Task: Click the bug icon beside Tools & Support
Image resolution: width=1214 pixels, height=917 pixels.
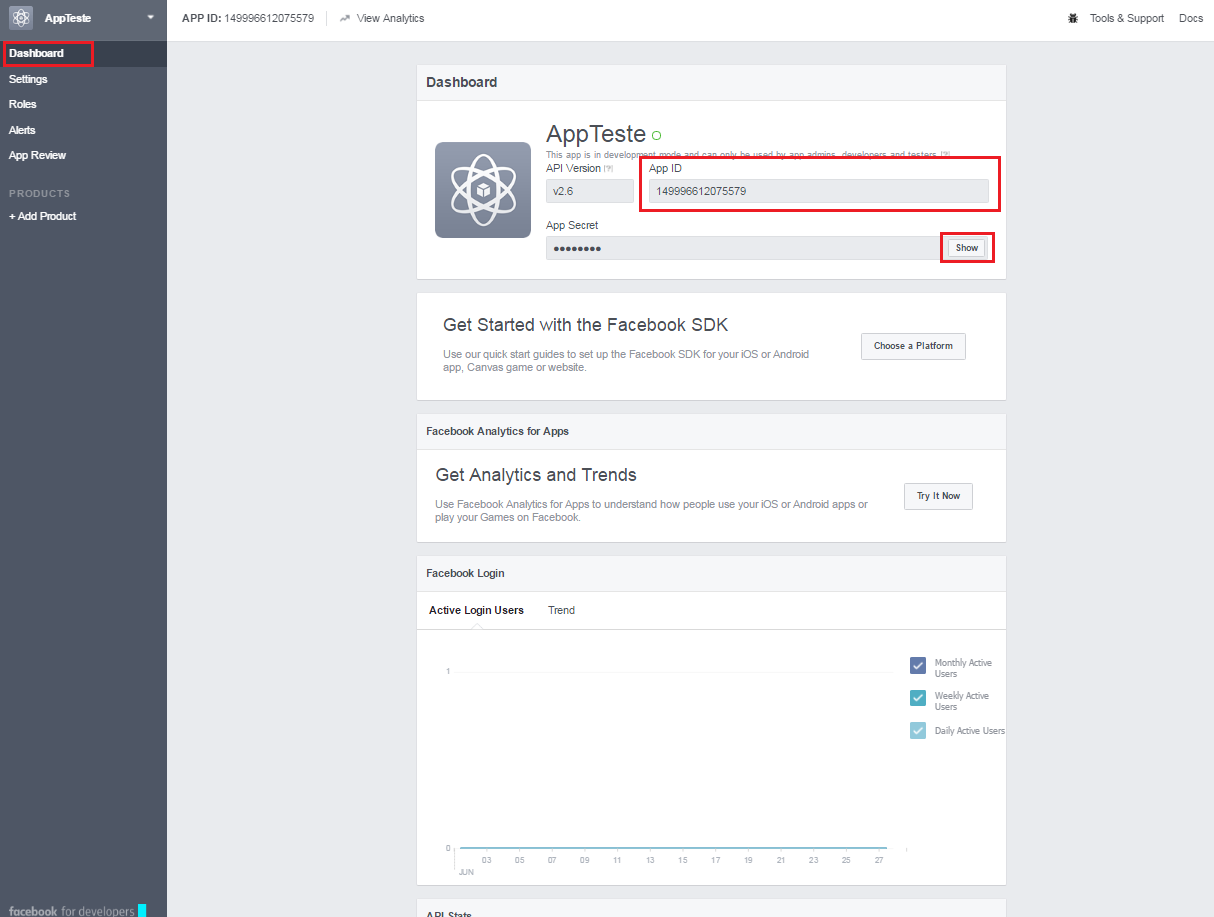Action: point(1073,18)
